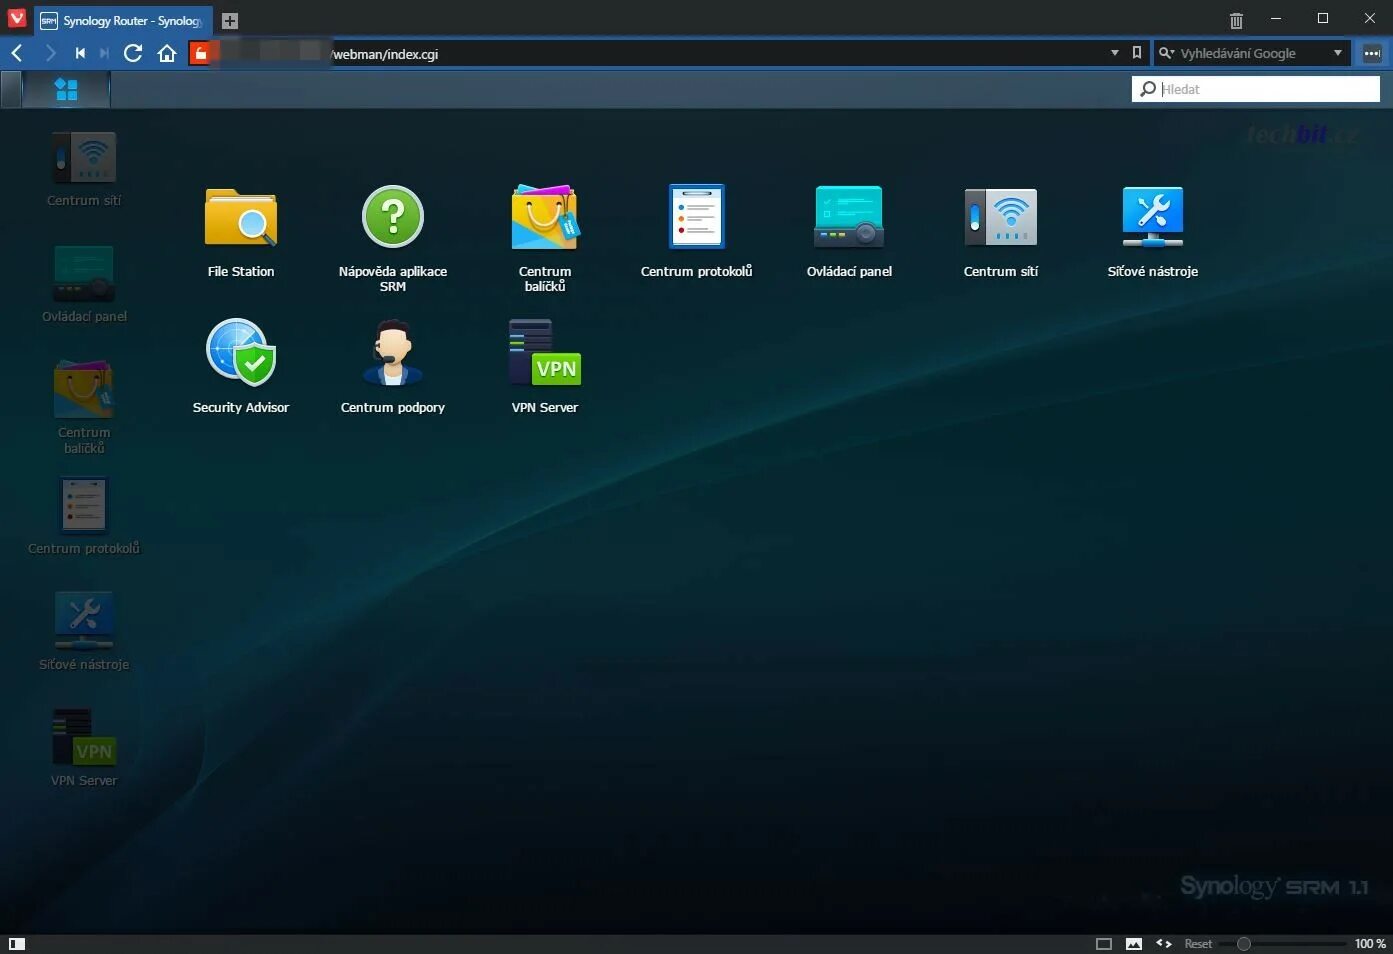Go back to previous page
This screenshot has height=954, width=1393.
click(x=17, y=53)
